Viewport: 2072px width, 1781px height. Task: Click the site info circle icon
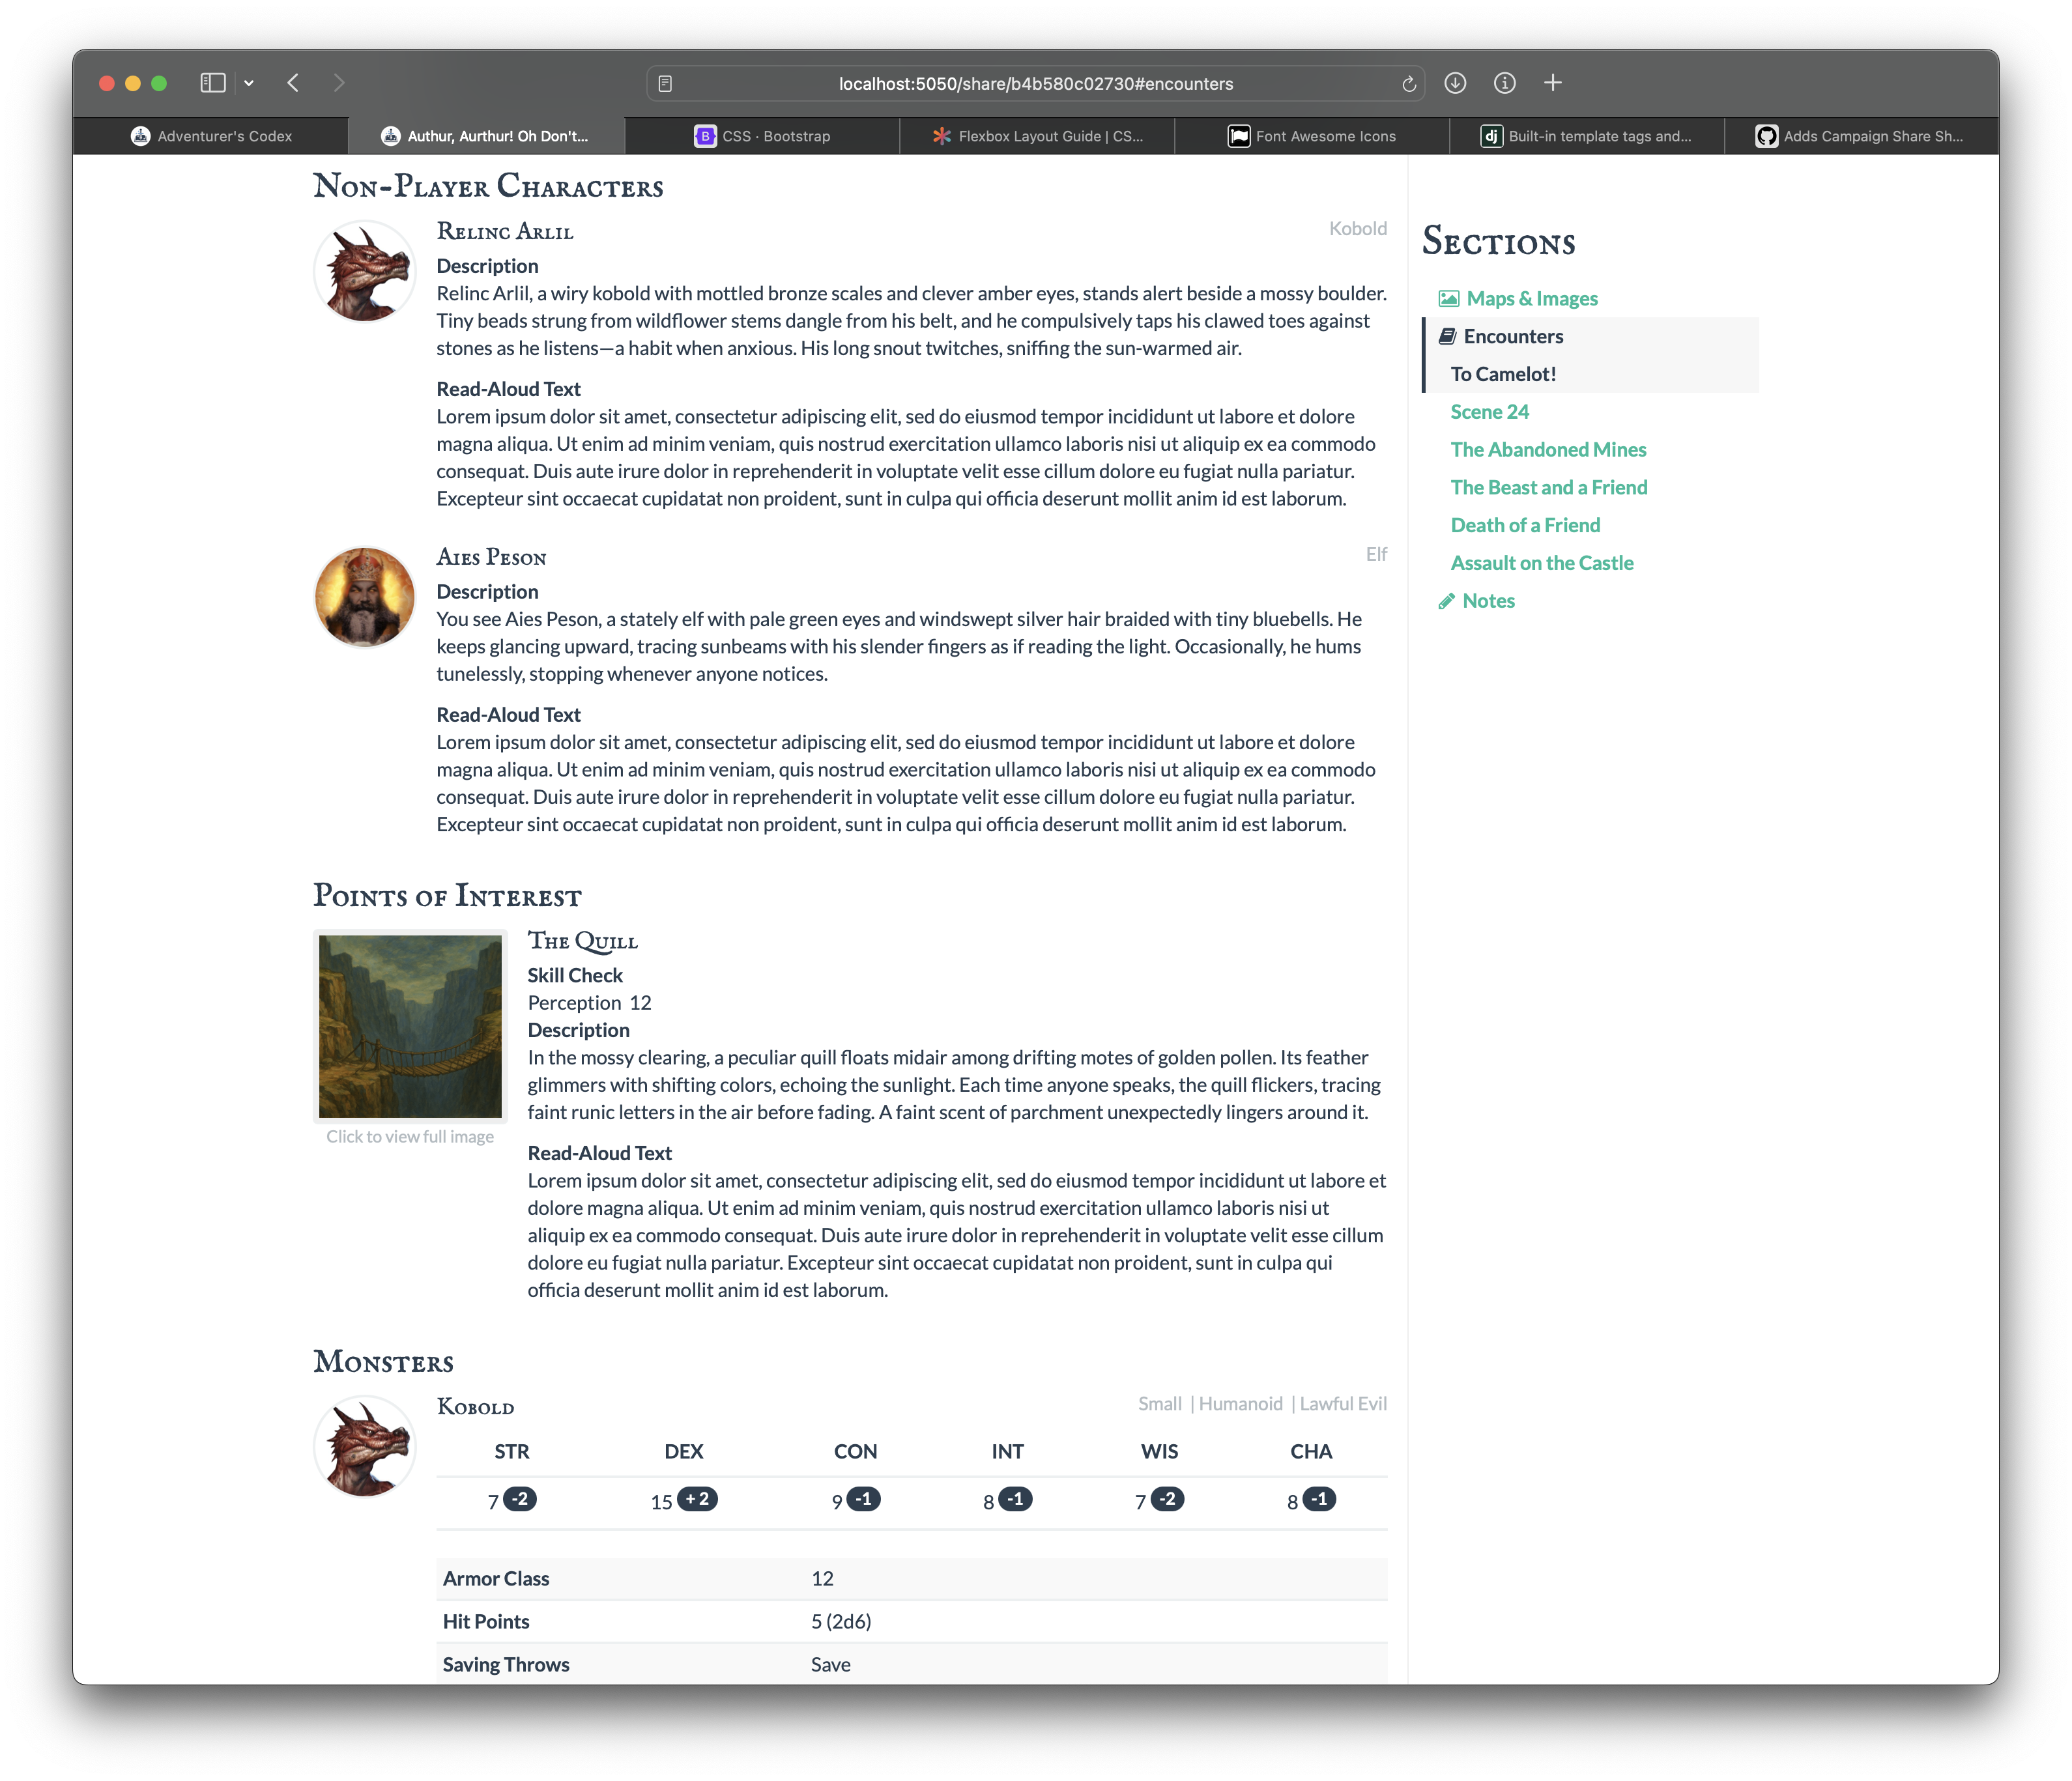tap(1504, 83)
